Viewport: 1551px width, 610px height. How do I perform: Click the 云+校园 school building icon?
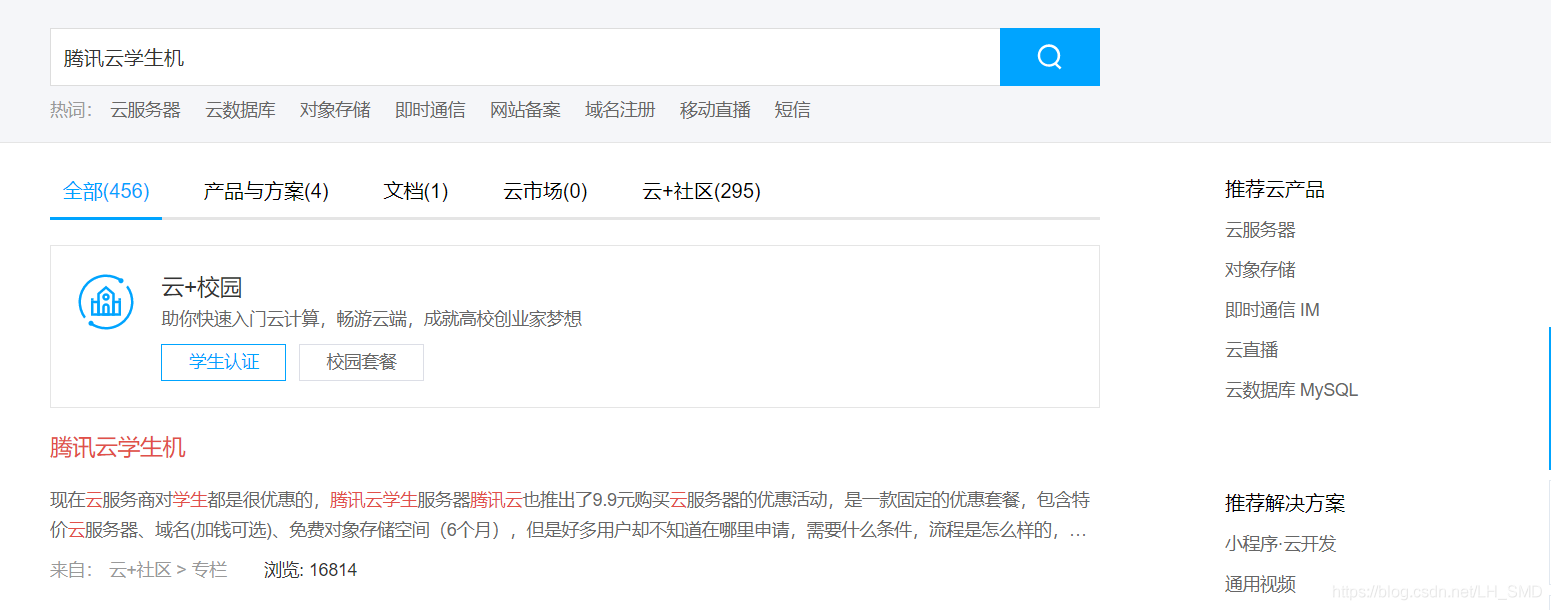tap(104, 301)
